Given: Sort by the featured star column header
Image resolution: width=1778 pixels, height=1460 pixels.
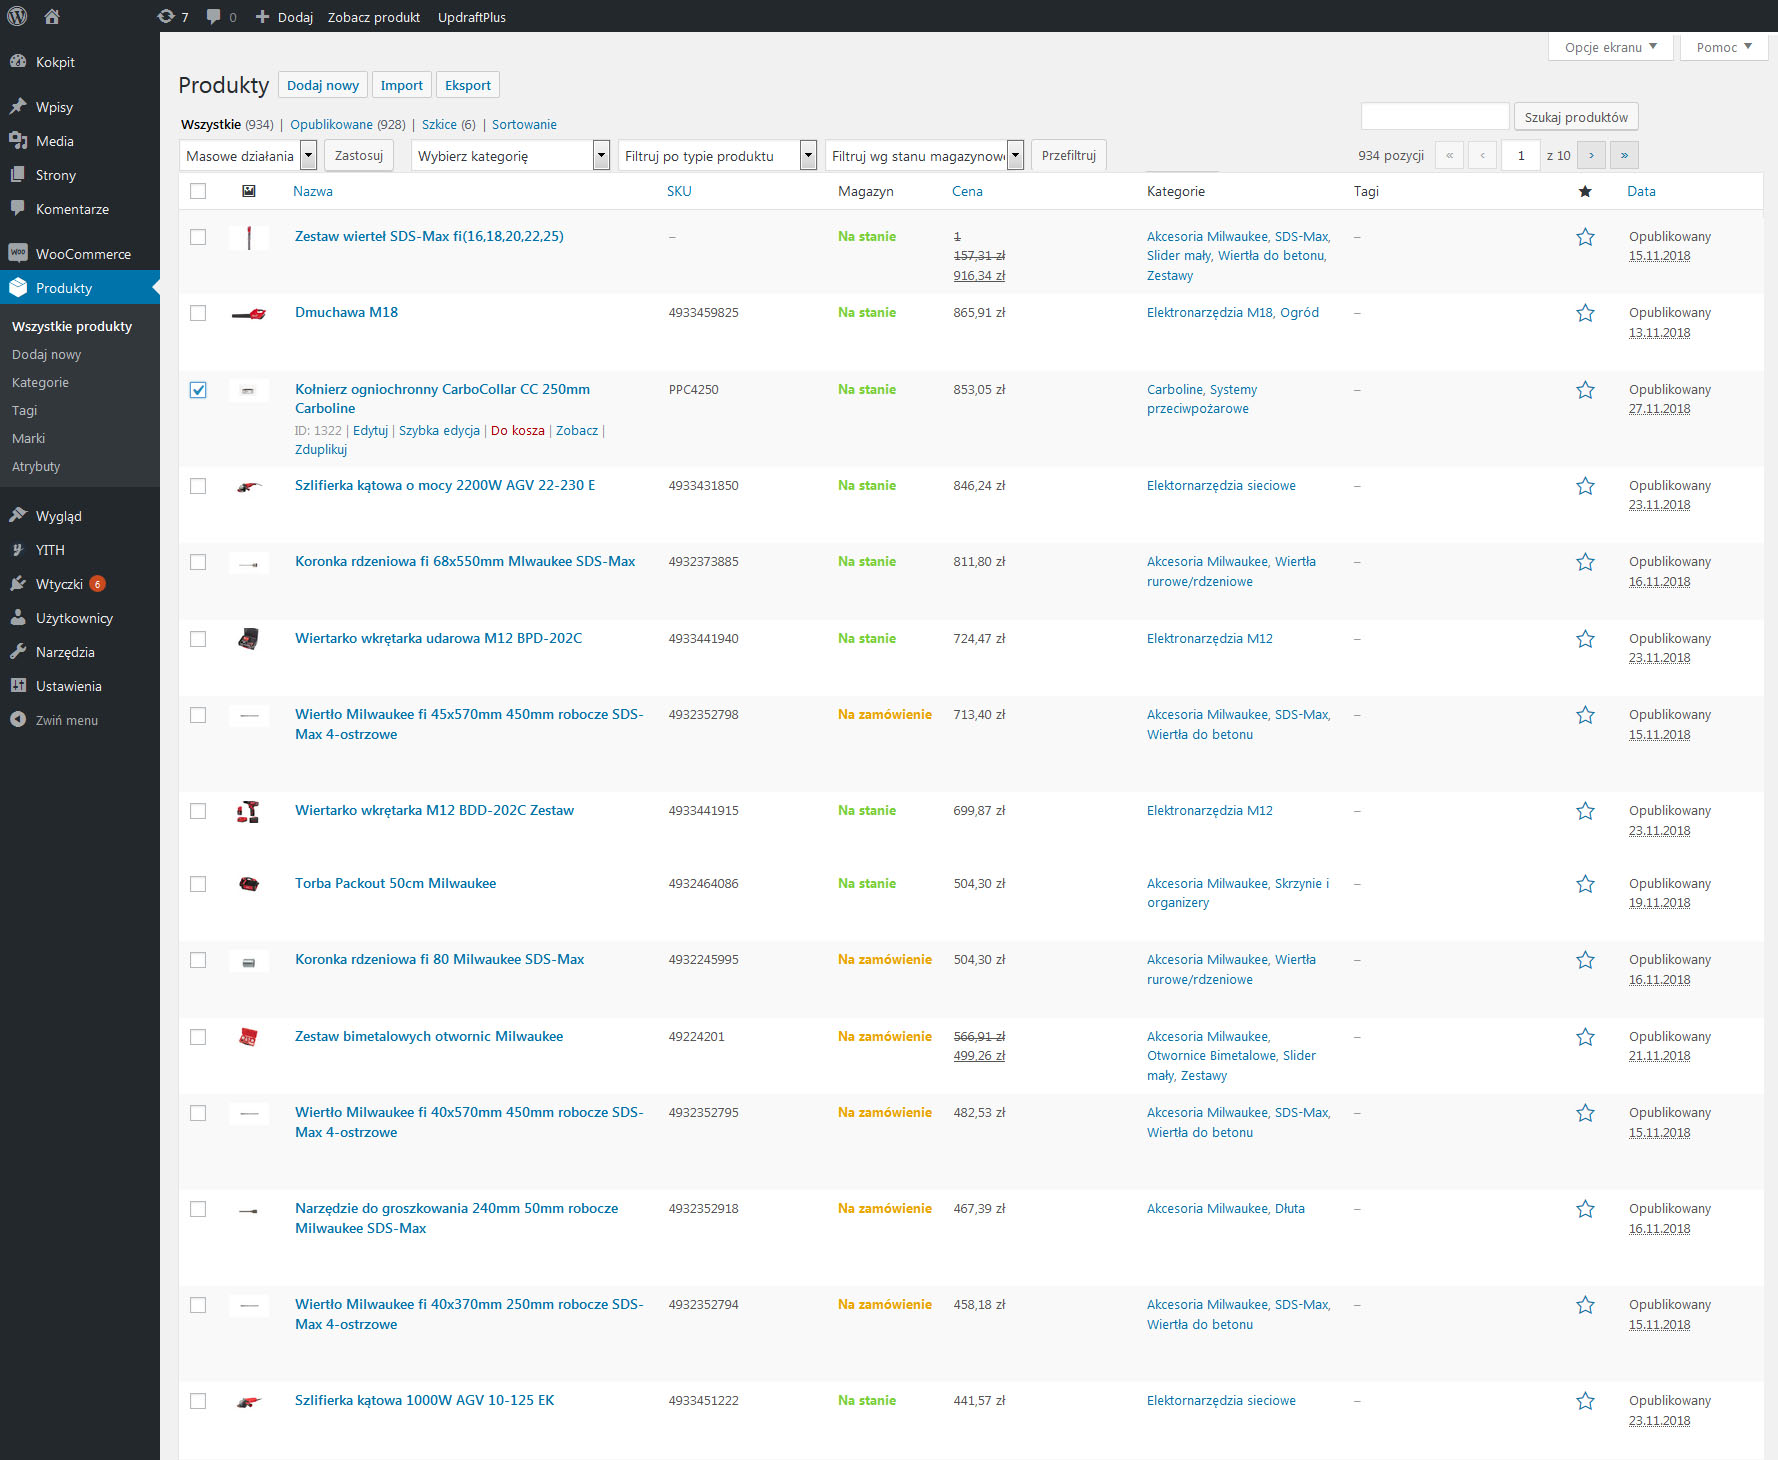Looking at the screenshot, I should (1585, 191).
